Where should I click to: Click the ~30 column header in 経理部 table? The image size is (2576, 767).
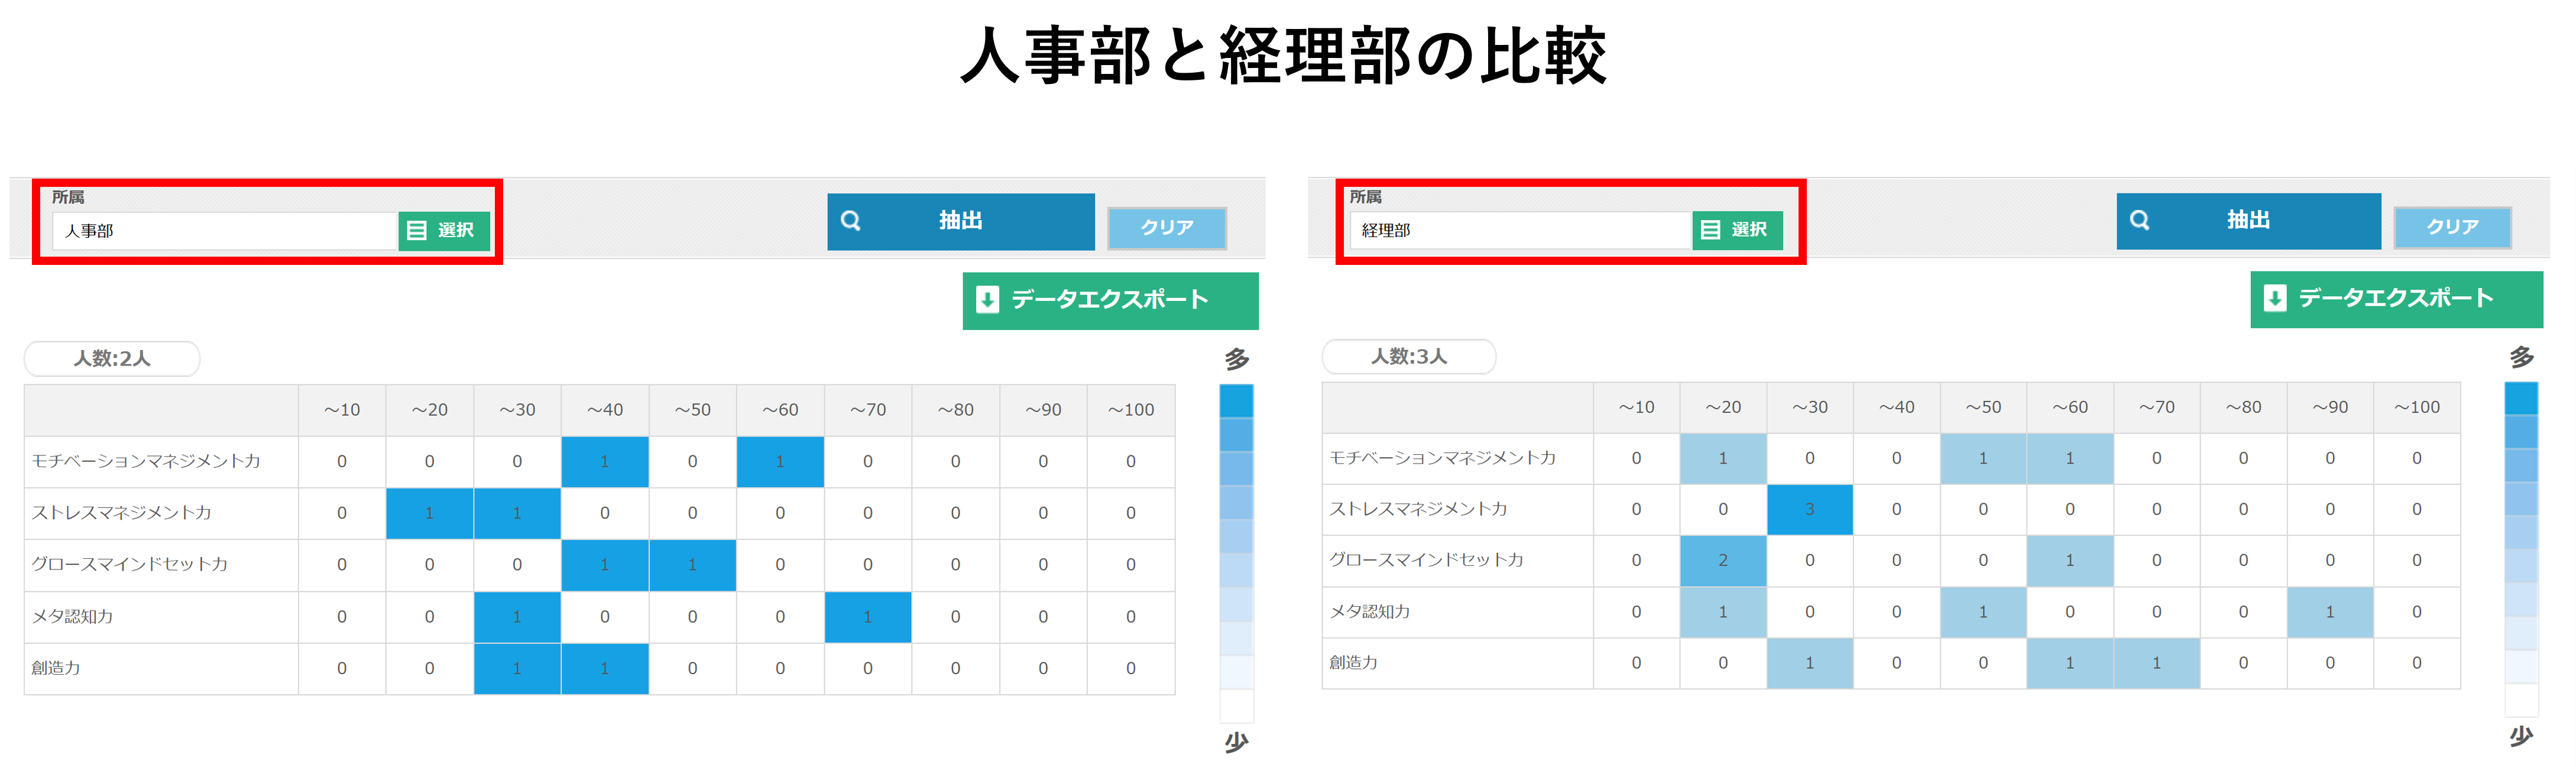point(1810,407)
